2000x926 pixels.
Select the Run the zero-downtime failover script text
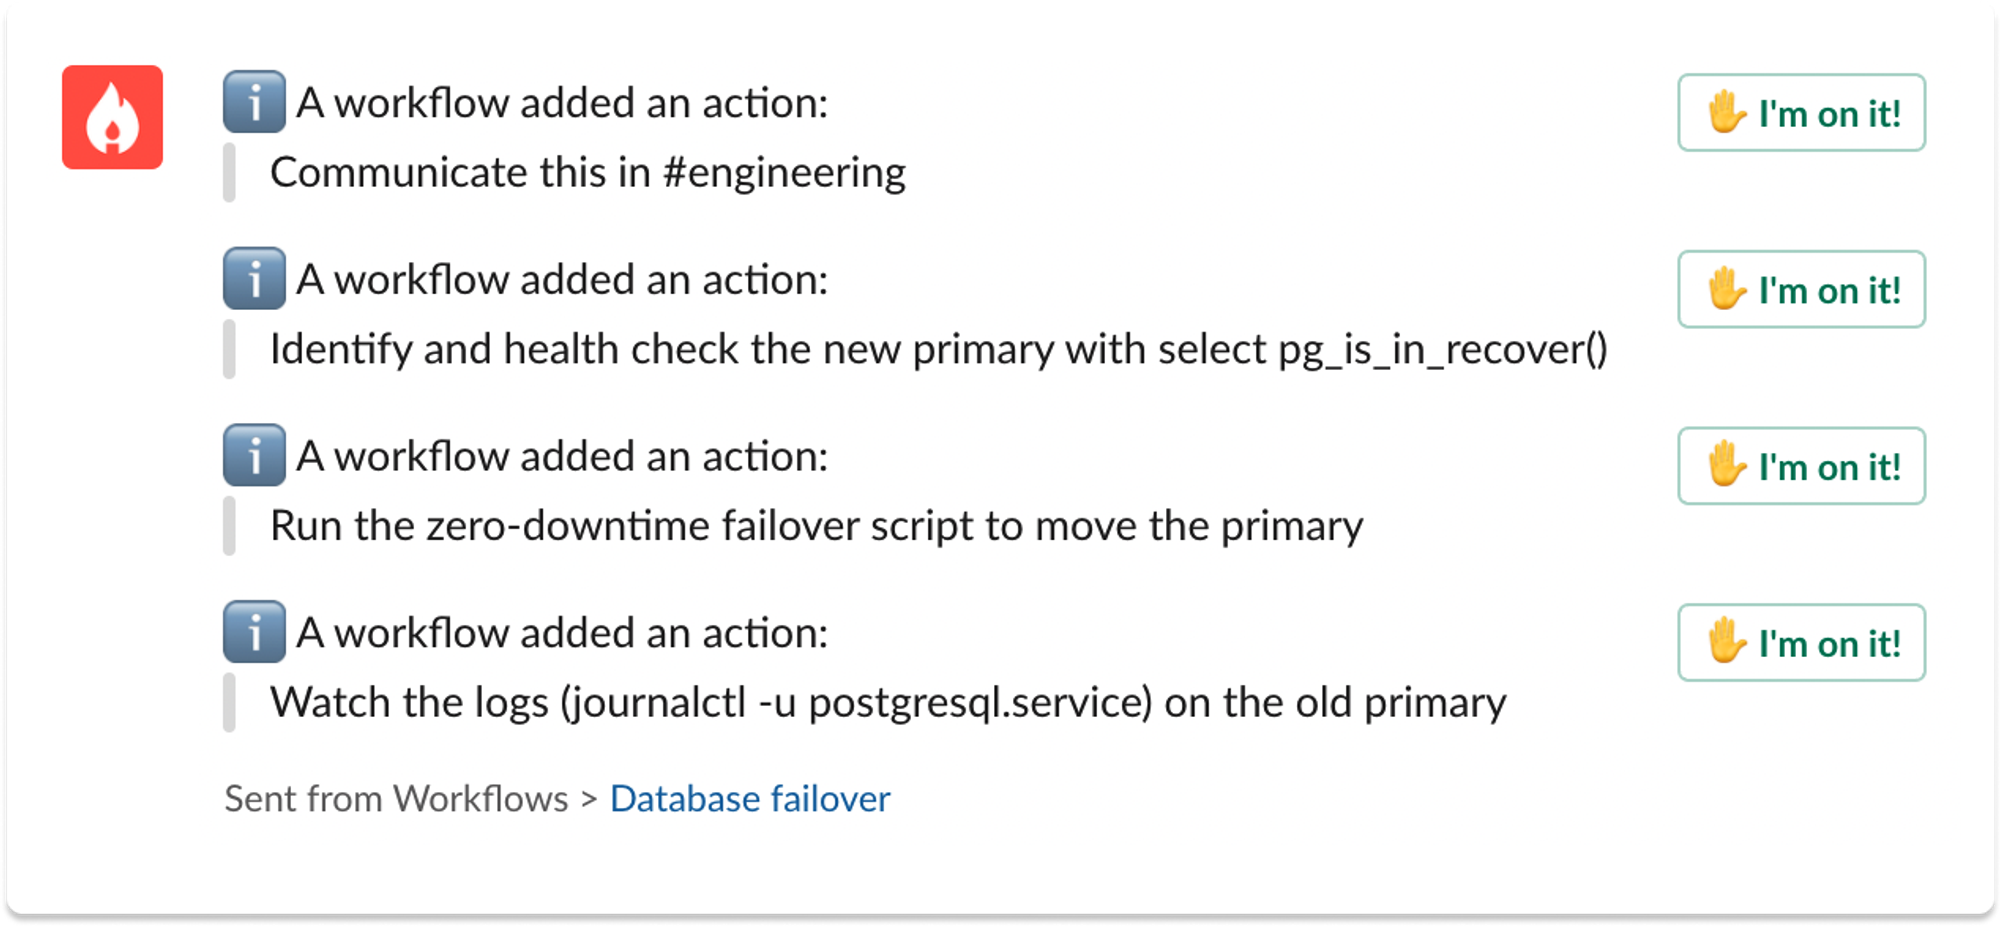tap(816, 526)
